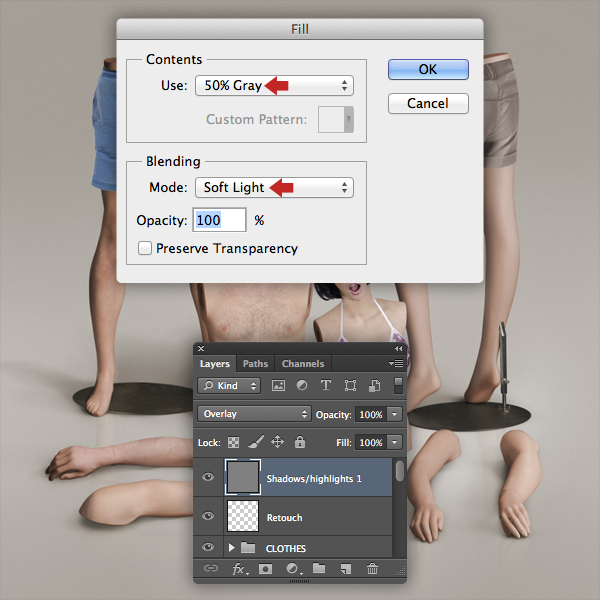The width and height of the screenshot is (600, 600).
Task: Select the CLOTHES group folder icon
Action: 248,548
